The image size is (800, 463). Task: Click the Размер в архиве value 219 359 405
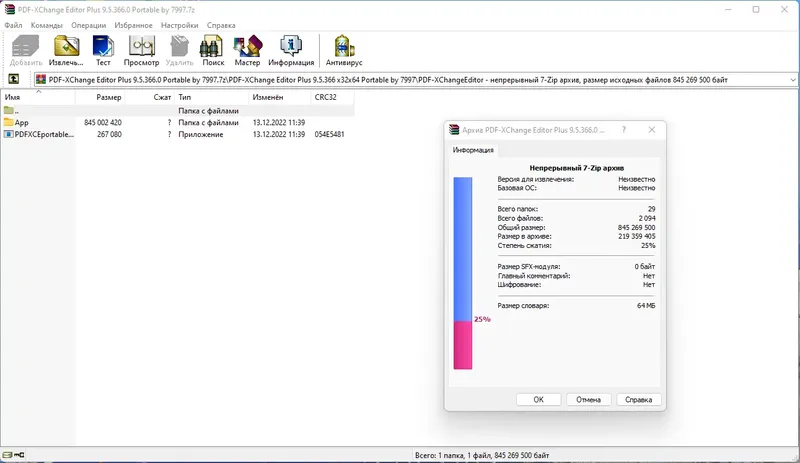click(636, 236)
